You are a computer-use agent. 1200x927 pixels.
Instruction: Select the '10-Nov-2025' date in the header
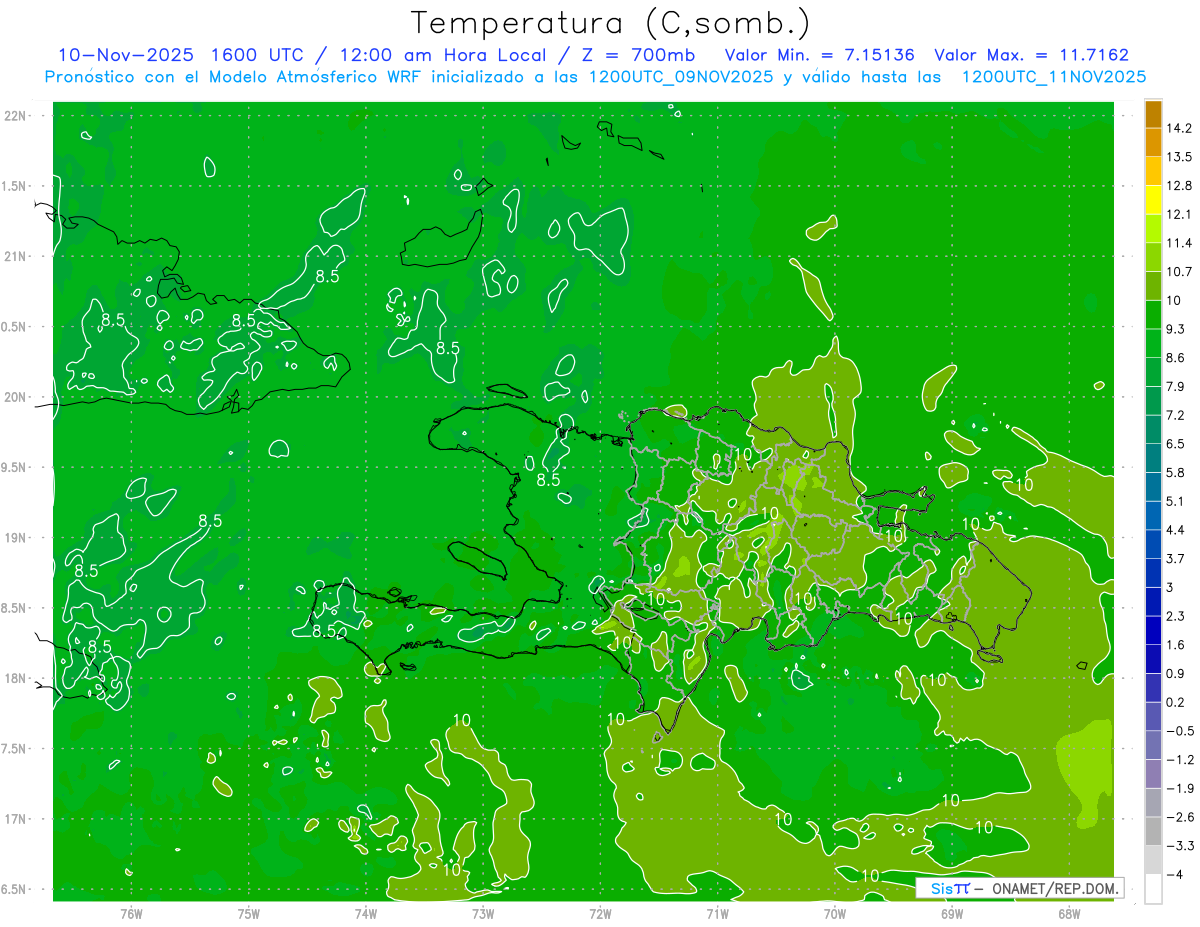125,55
